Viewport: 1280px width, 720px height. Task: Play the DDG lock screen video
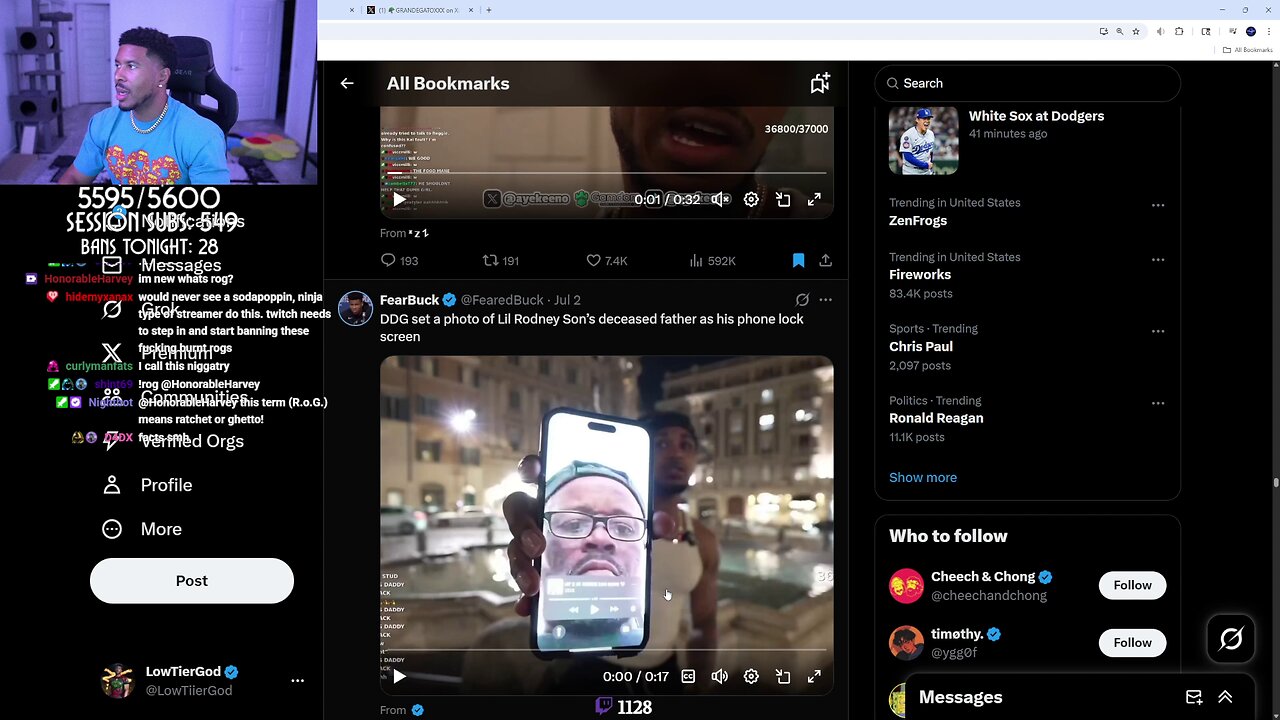pos(399,676)
